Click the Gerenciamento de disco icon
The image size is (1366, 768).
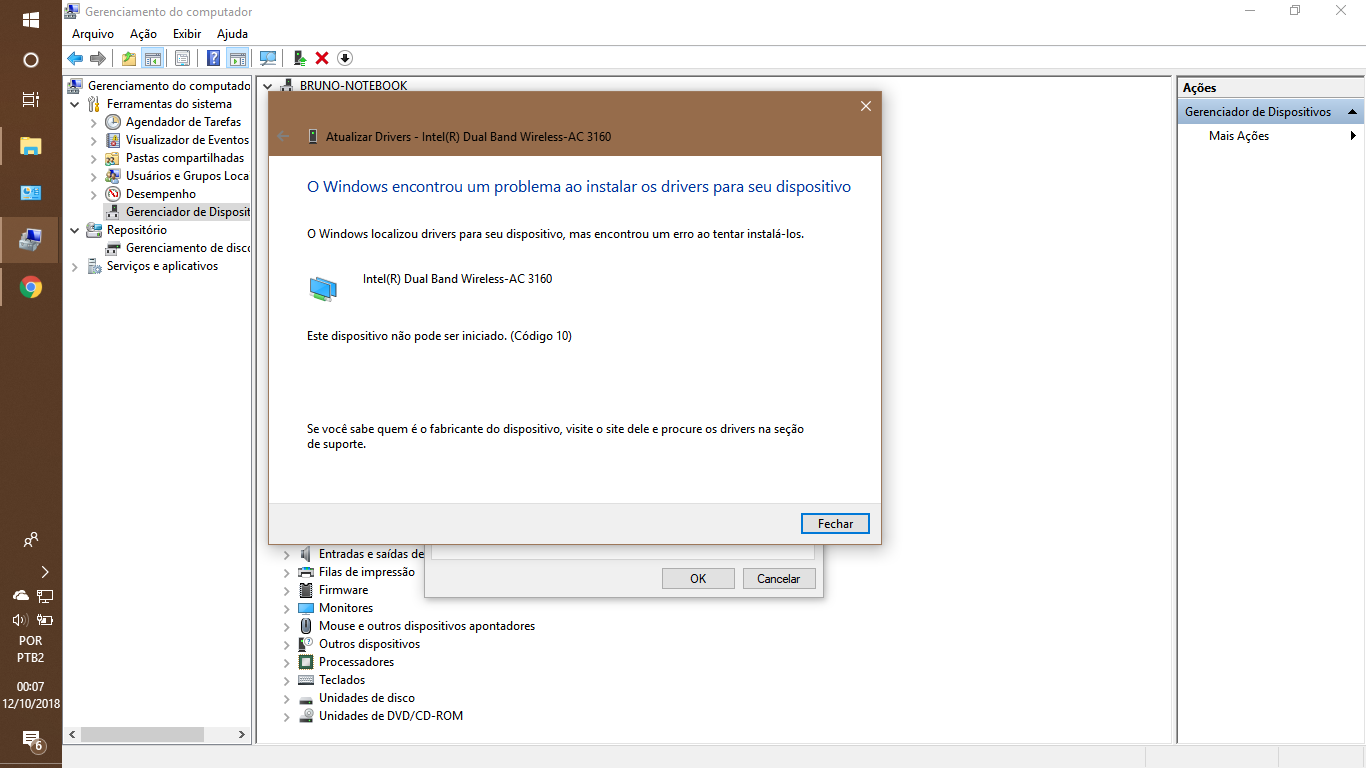113,248
